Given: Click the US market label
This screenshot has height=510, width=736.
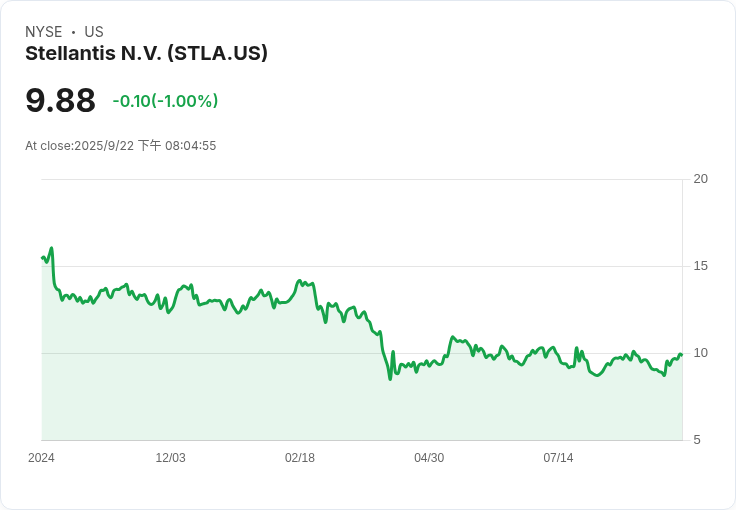Looking at the screenshot, I should point(94,32).
